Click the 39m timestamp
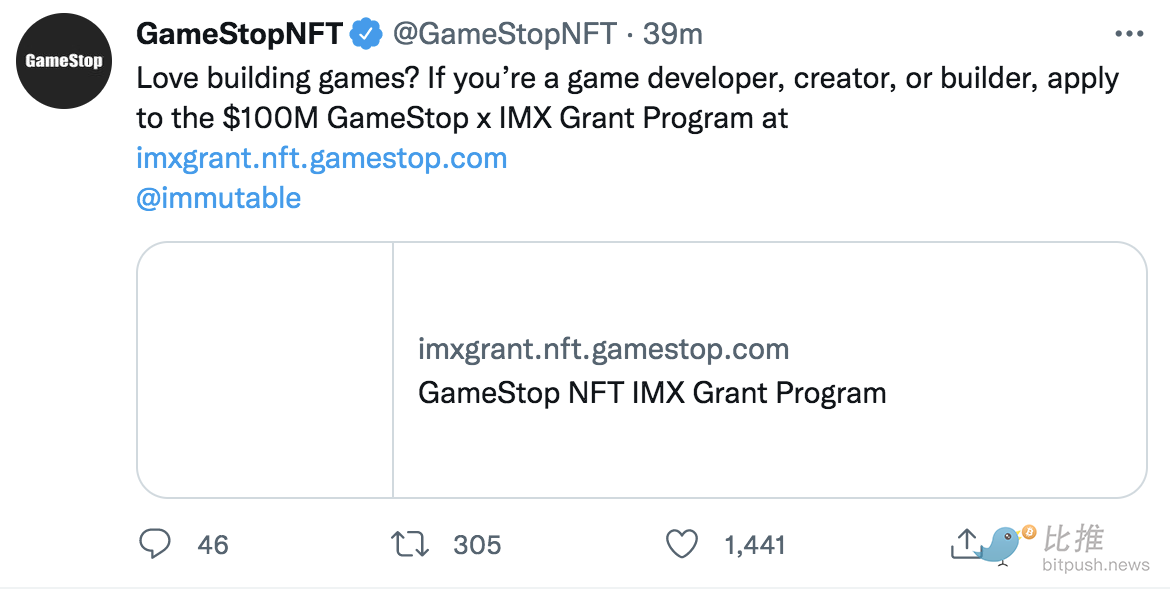This screenshot has height=592, width=1170. pos(672,34)
